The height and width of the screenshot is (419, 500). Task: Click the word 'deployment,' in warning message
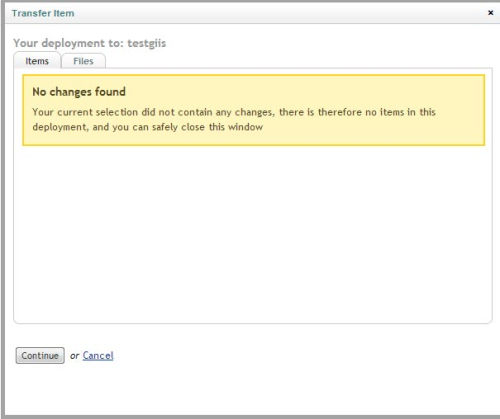point(61,127)
